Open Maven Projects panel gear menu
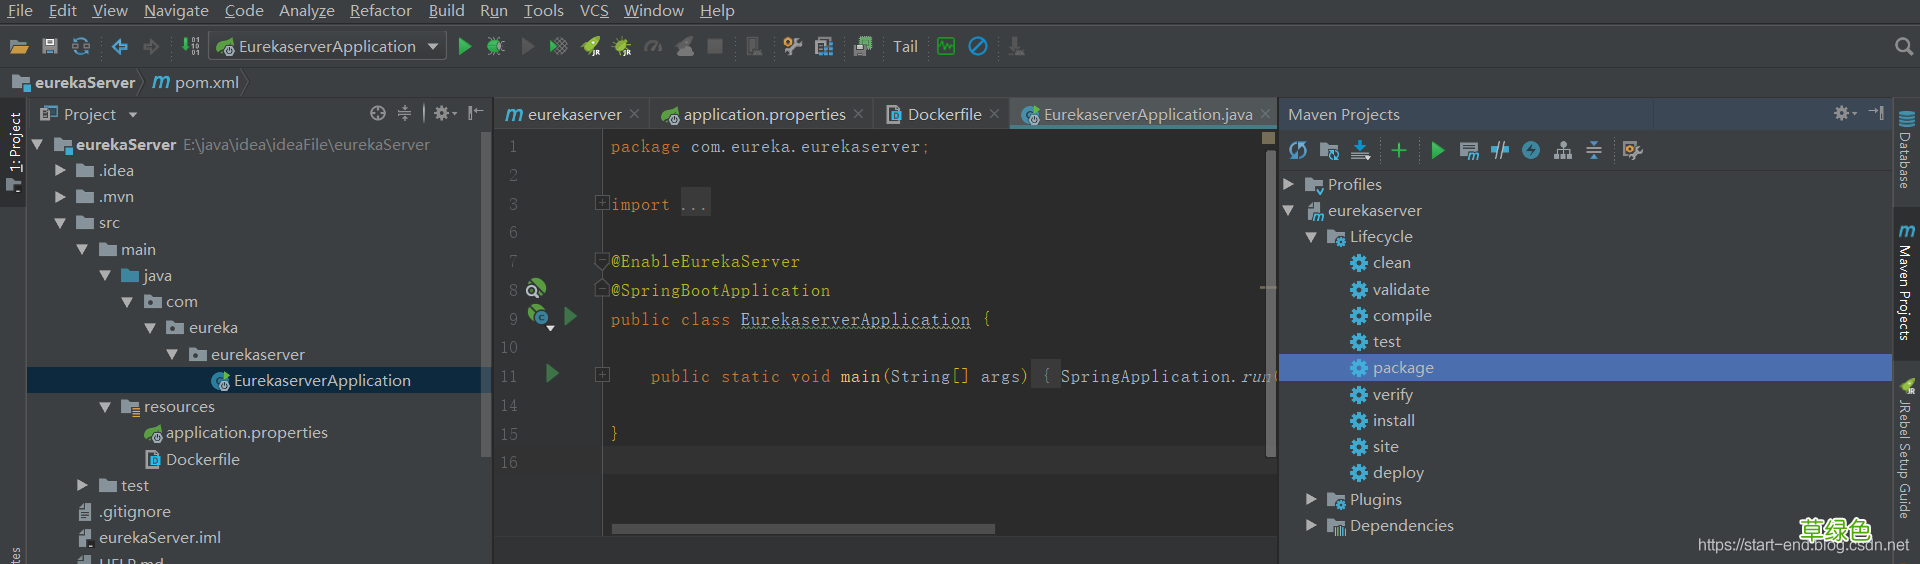The width and height of the screenshot is (1920, 564). pos(1844,114)
